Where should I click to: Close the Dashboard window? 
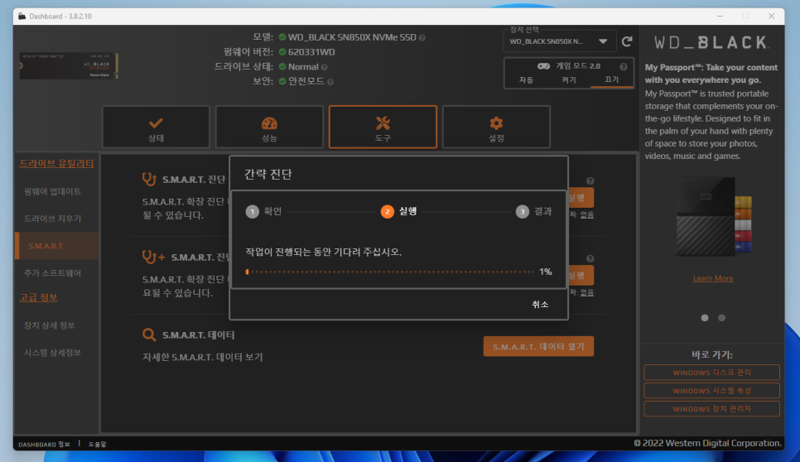click(x=771, y=16)
